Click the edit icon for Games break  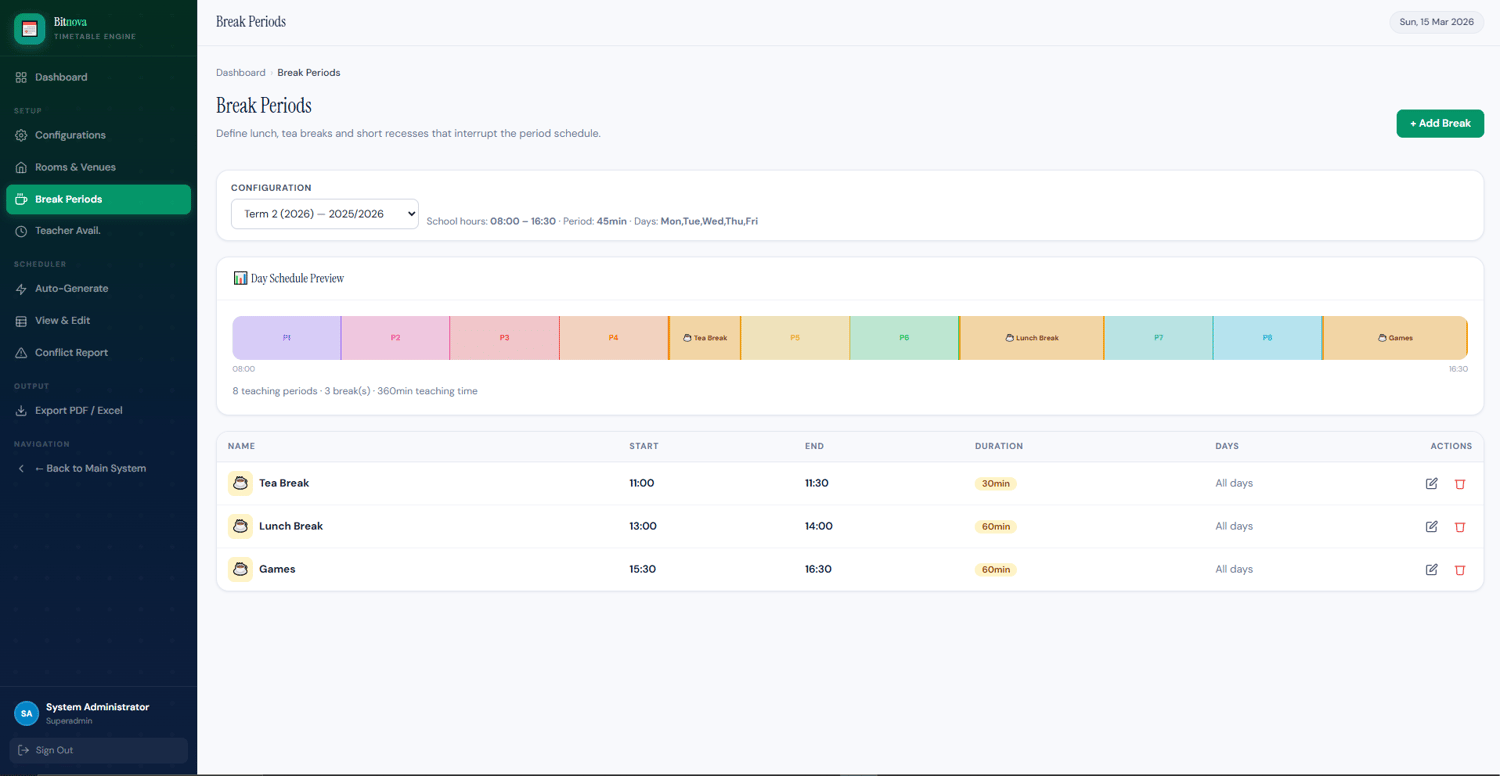(1431, 569)
